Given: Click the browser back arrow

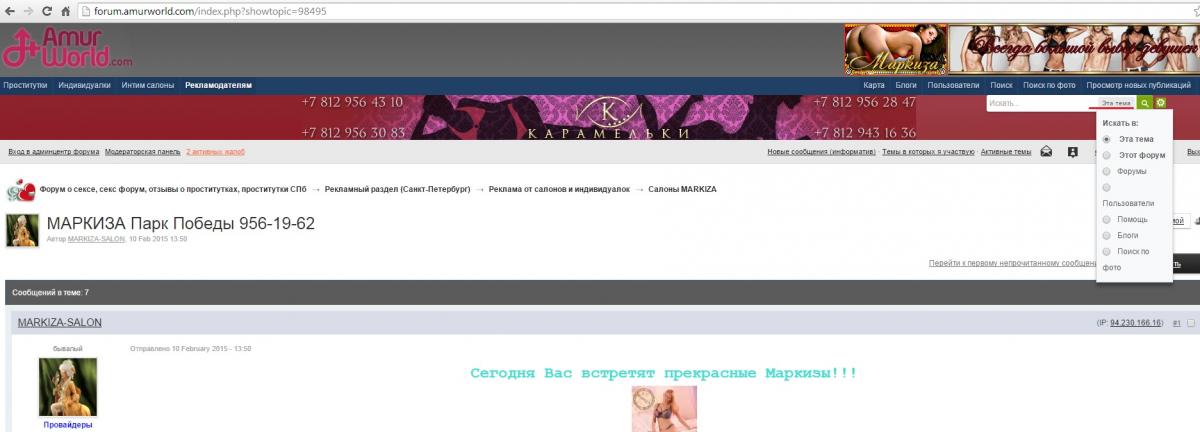Looking at the screenshot, I should pos(8,12).
